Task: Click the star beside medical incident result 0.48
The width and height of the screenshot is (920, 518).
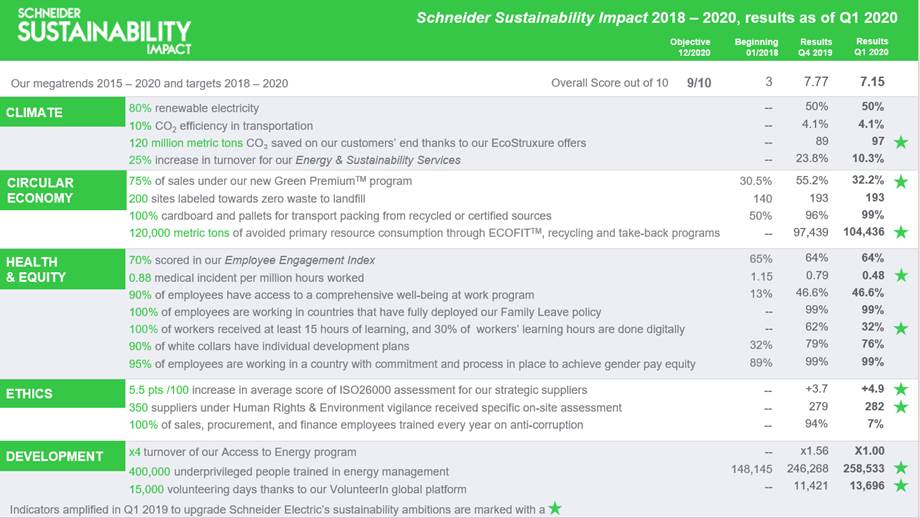Action: pyautogui.click(x=900, y=276)
